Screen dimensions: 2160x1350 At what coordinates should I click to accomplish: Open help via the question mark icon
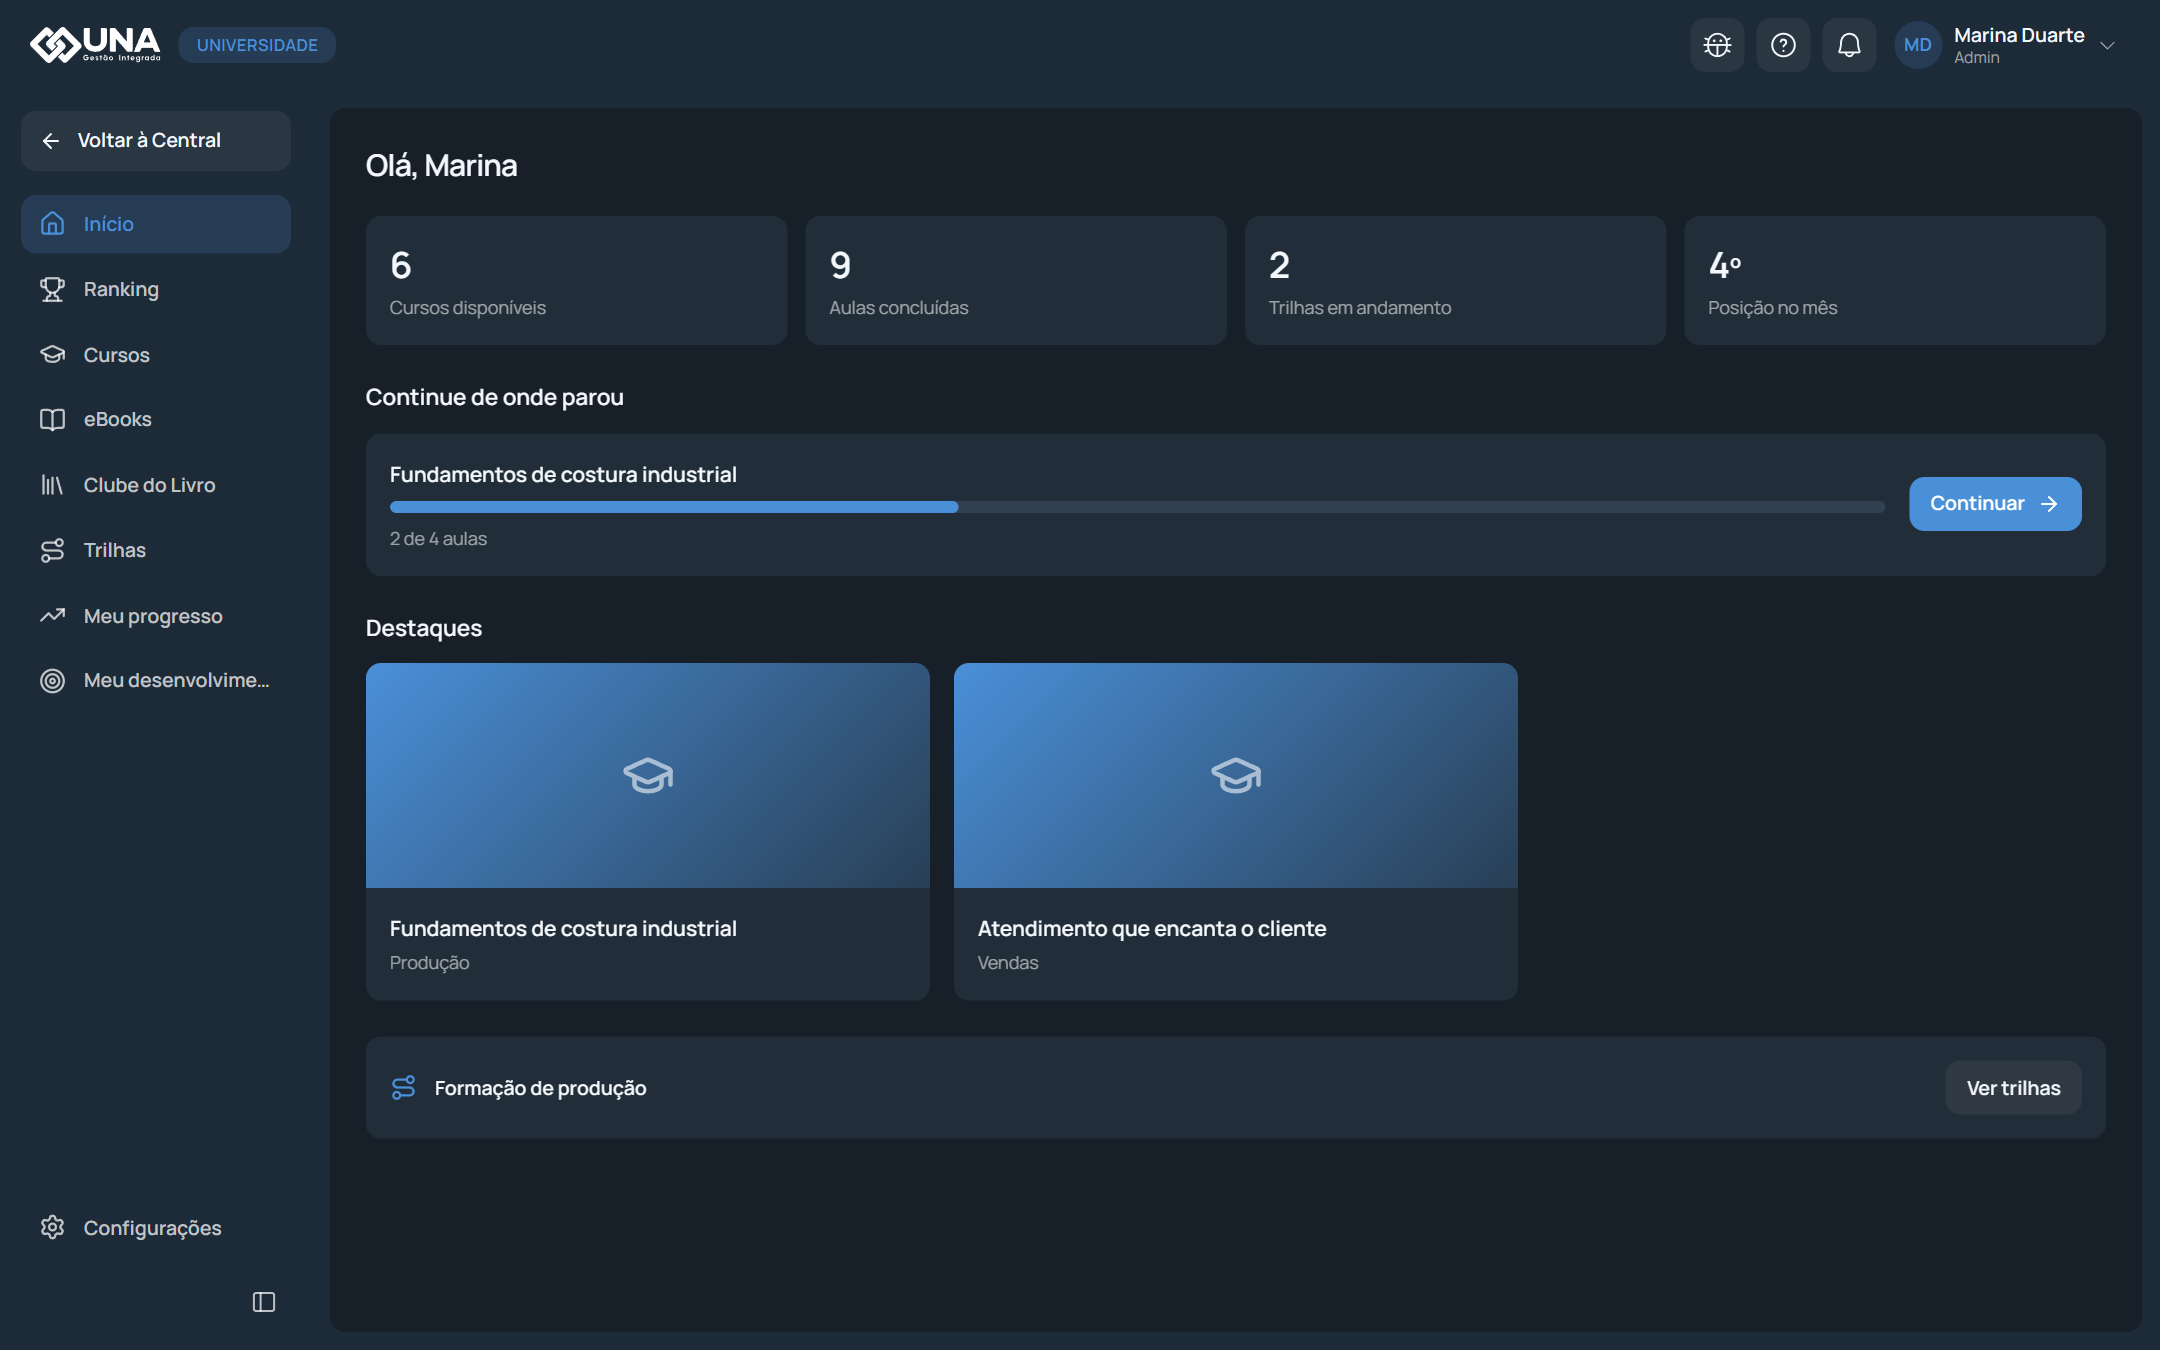[x=1783, y=45]
